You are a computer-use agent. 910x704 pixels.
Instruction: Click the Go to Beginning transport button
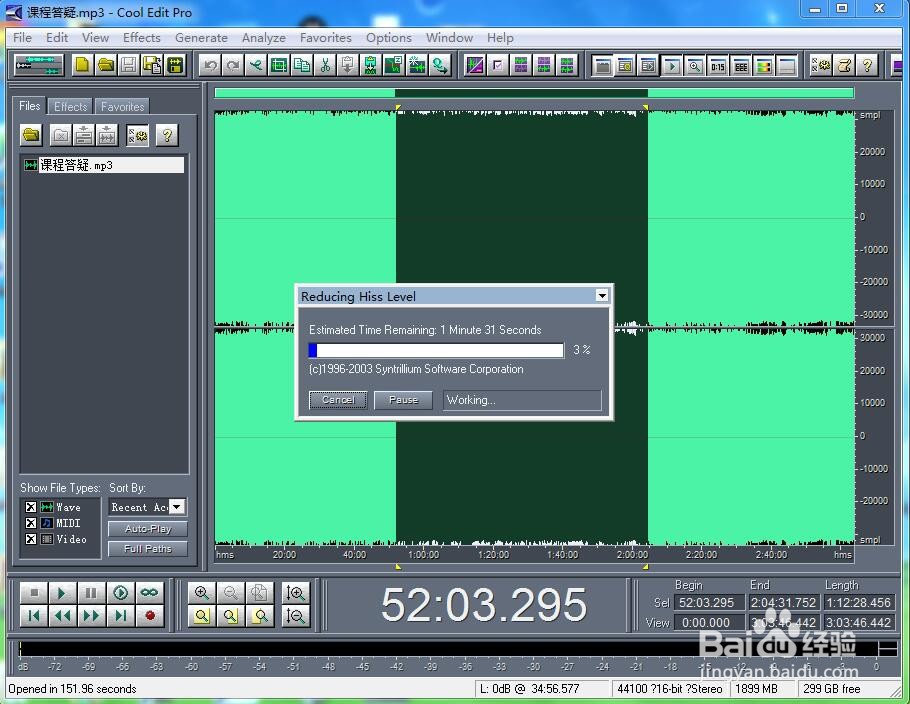pyautogui.click(x=34, y=616)
